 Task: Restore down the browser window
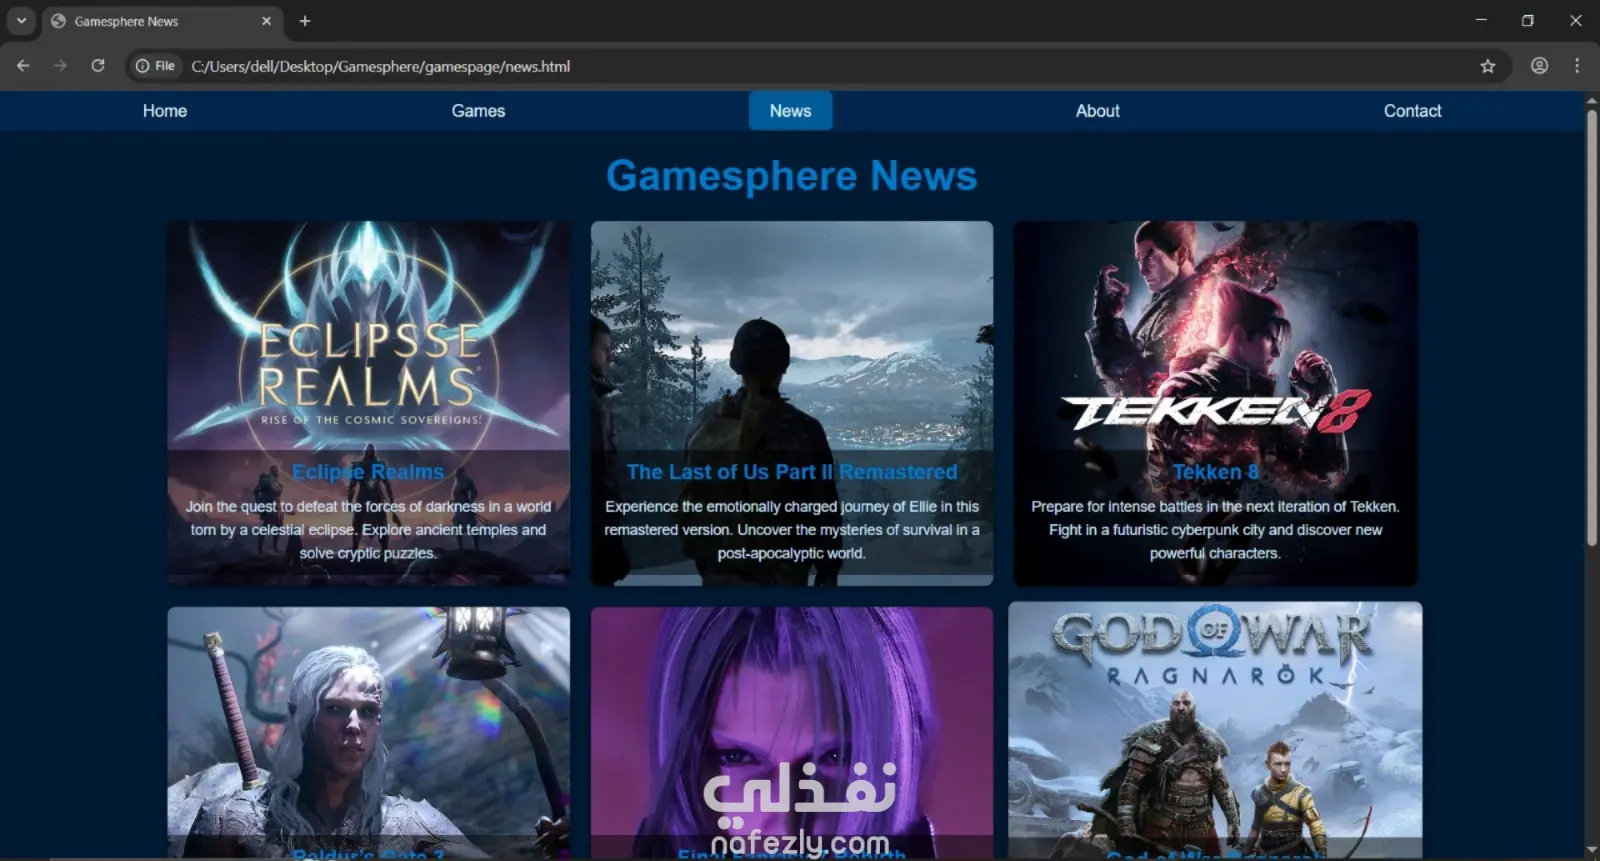1527,20
